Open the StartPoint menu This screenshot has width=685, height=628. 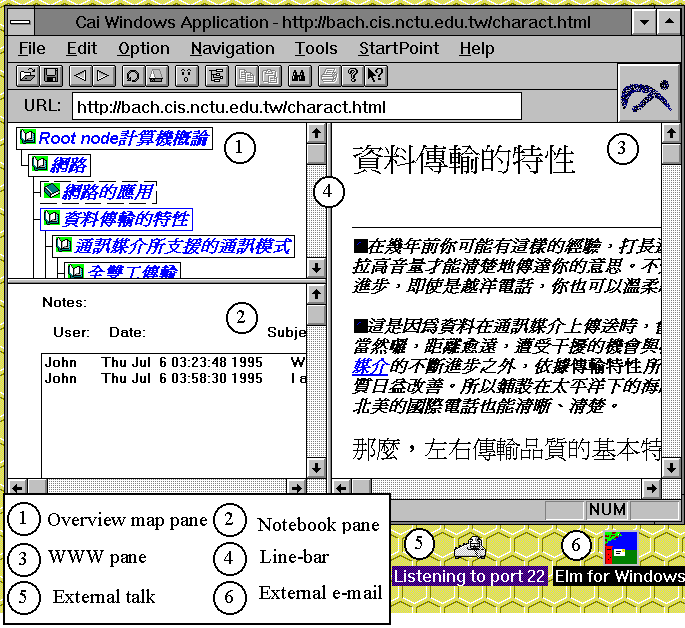point(398,48)
